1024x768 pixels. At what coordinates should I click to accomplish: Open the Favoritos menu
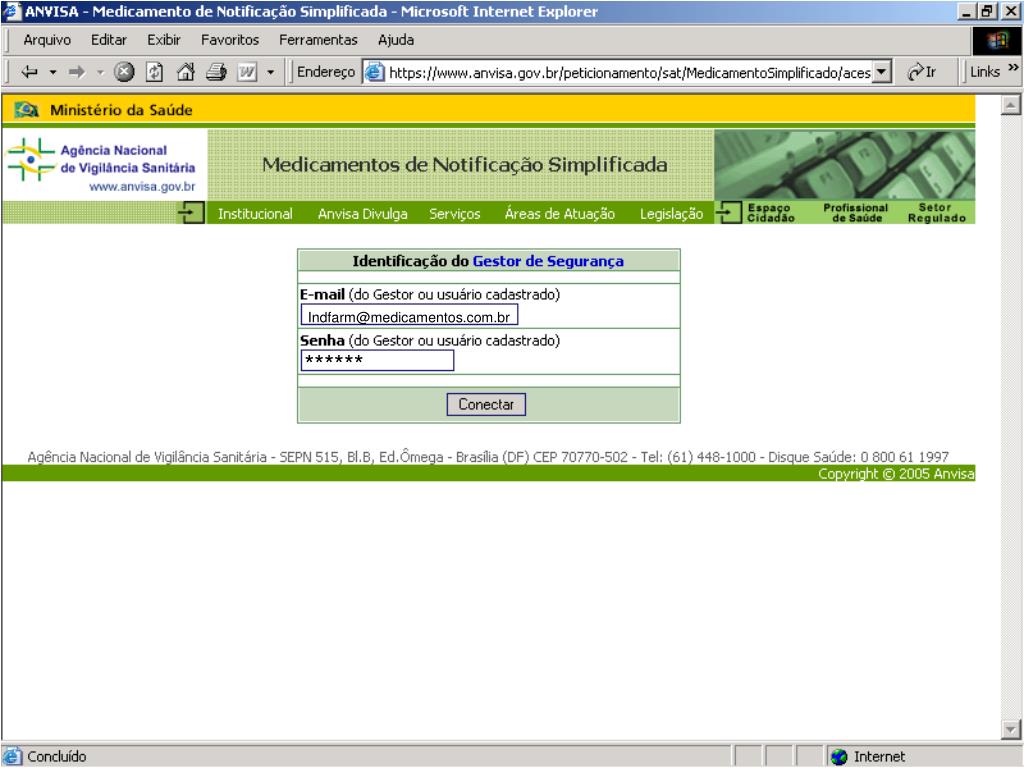tap(230, 40)
